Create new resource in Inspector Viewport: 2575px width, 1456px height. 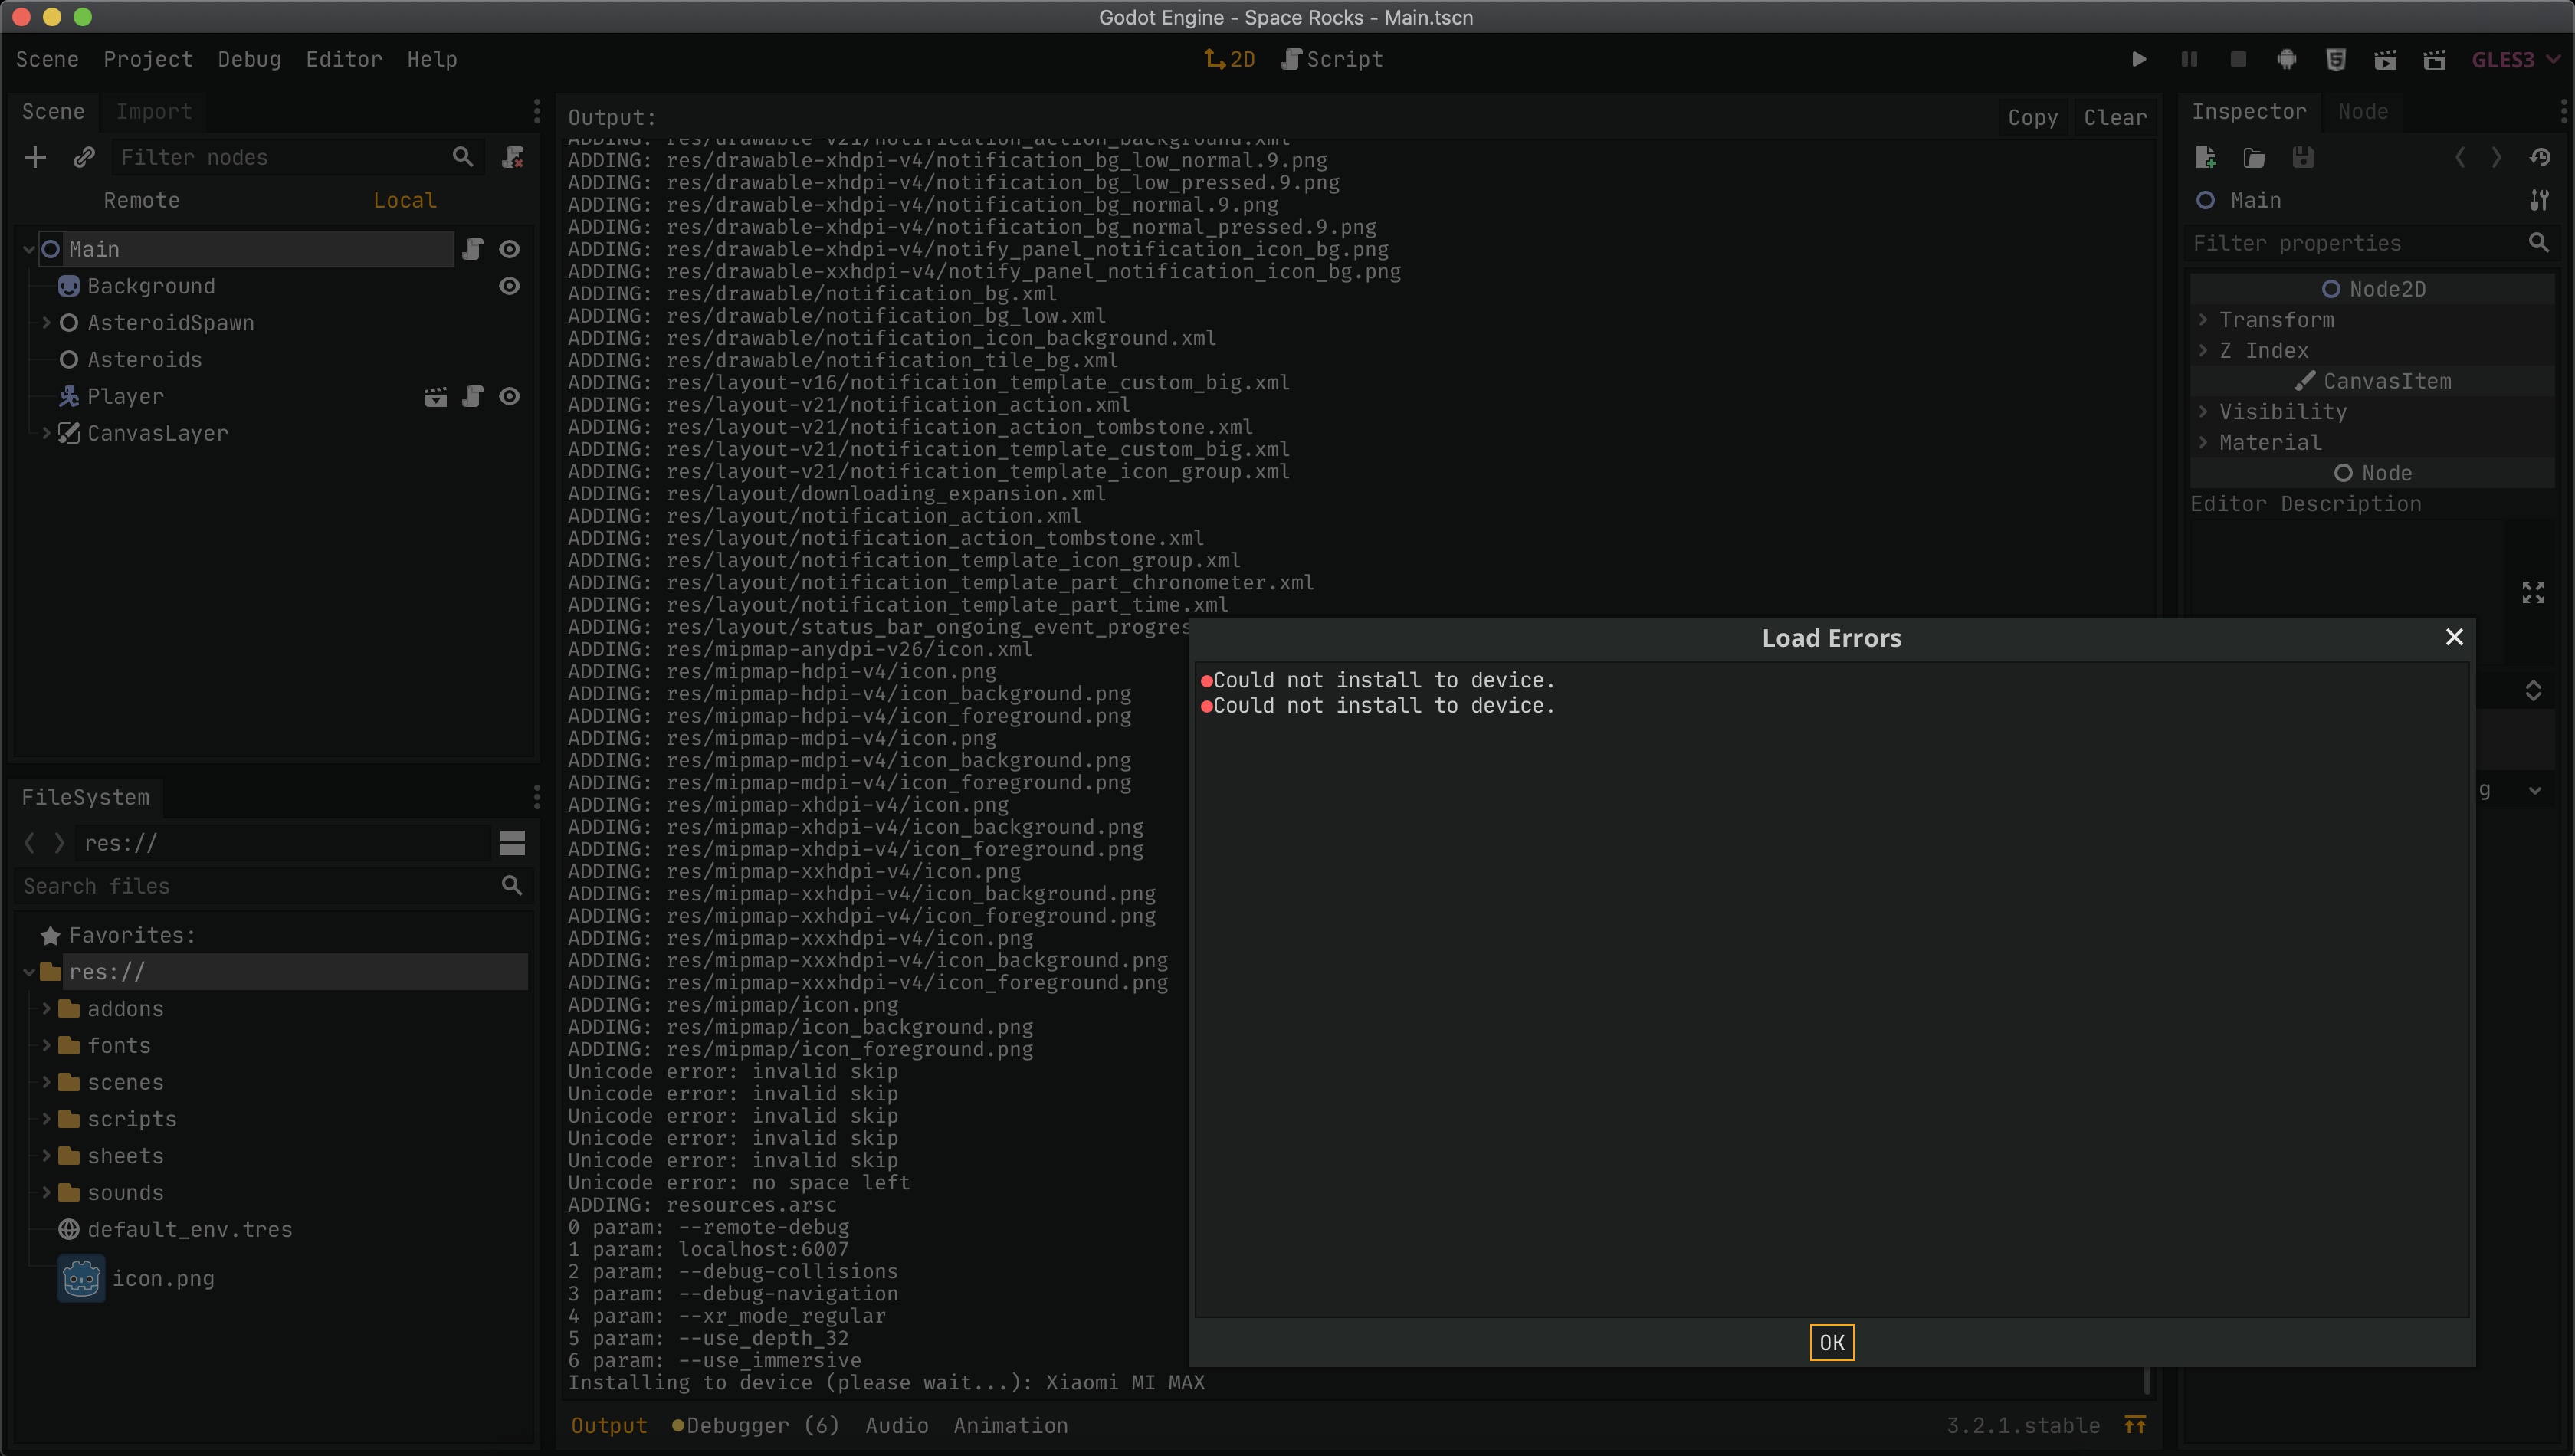(x=2205, y=157)
